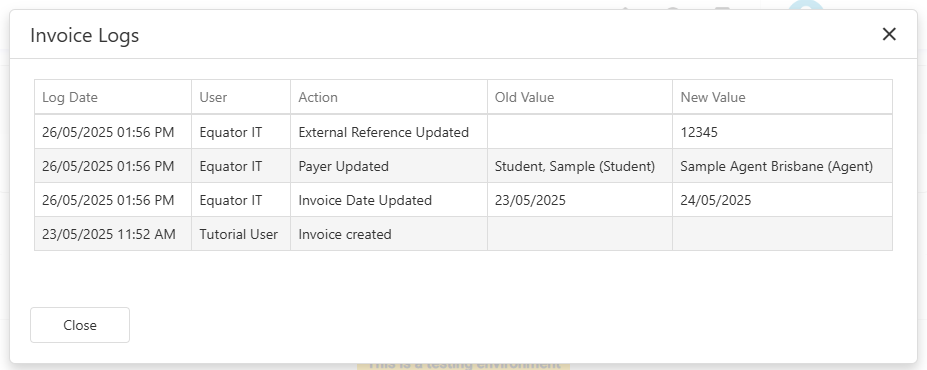Image resolution: width=927 pixels, height=370 pixels.
Task: Click the Invoice Logs dialog title
Action: coord(85,35)
